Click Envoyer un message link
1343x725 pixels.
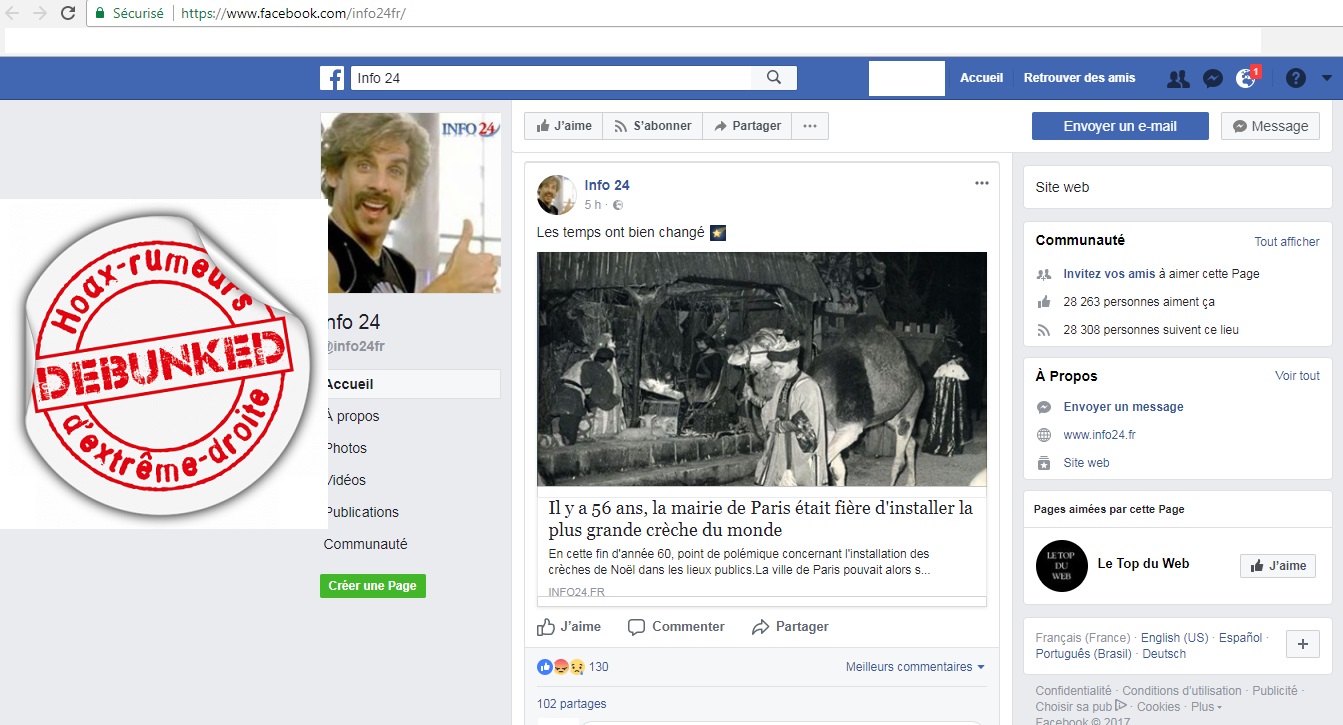click(1123, 407)
